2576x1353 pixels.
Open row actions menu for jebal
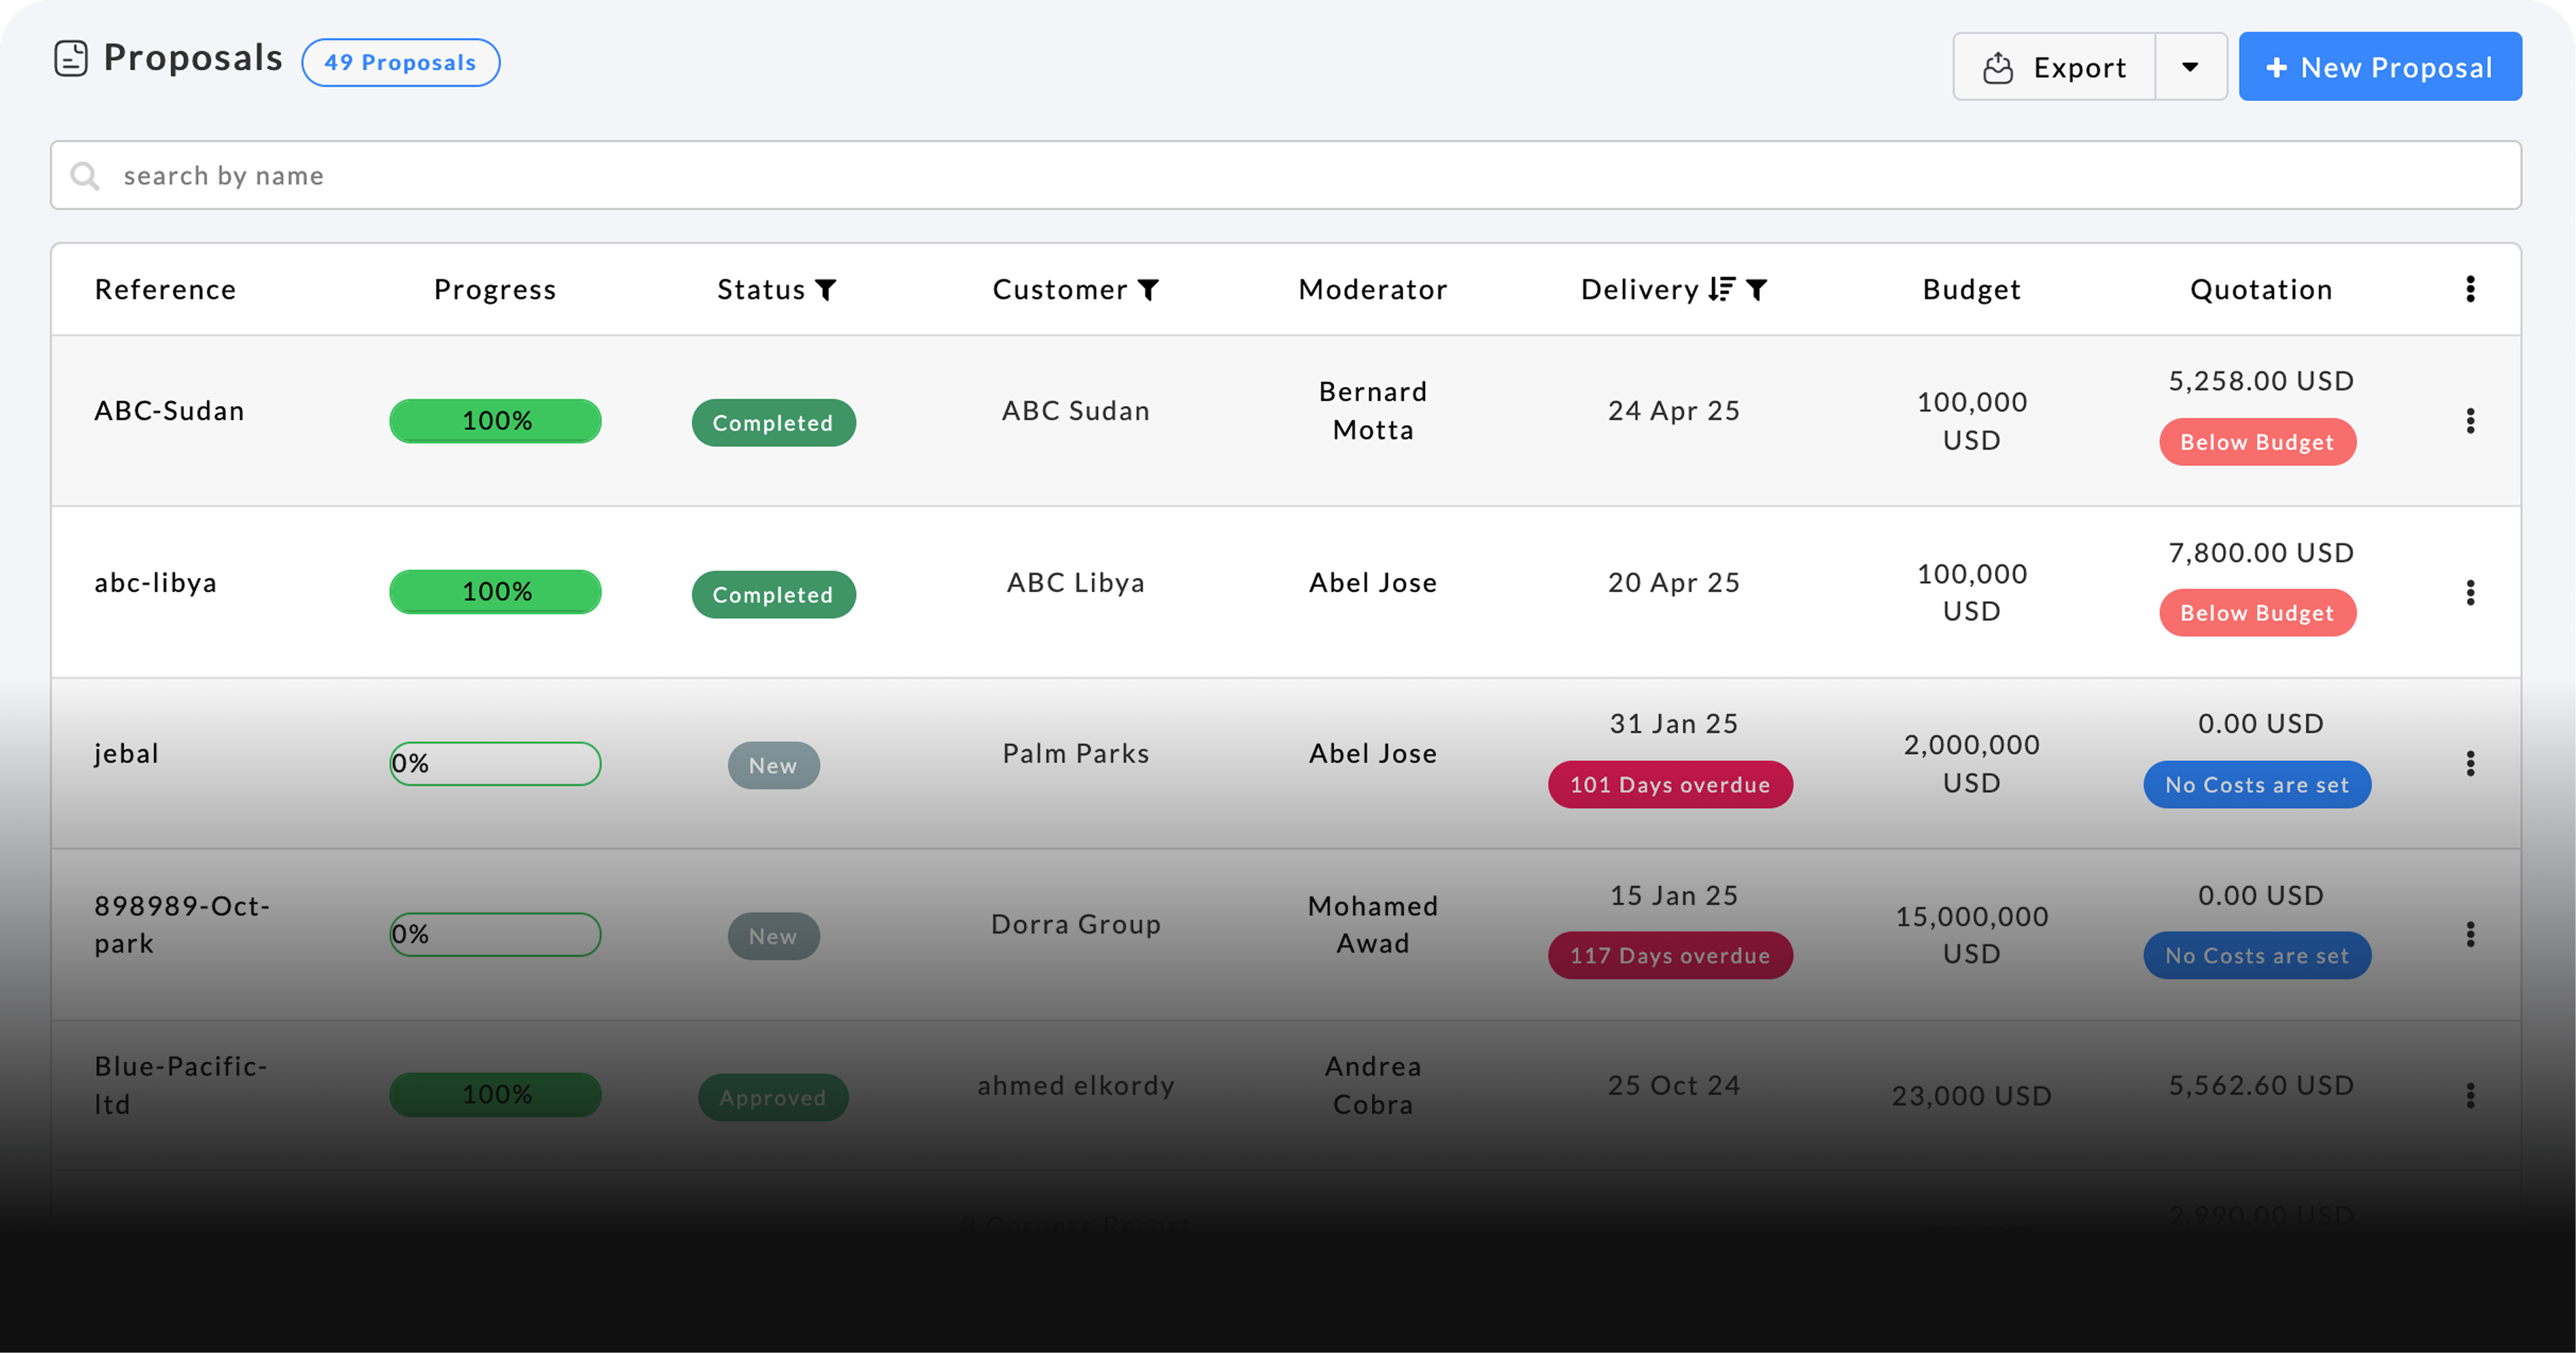2470,764
